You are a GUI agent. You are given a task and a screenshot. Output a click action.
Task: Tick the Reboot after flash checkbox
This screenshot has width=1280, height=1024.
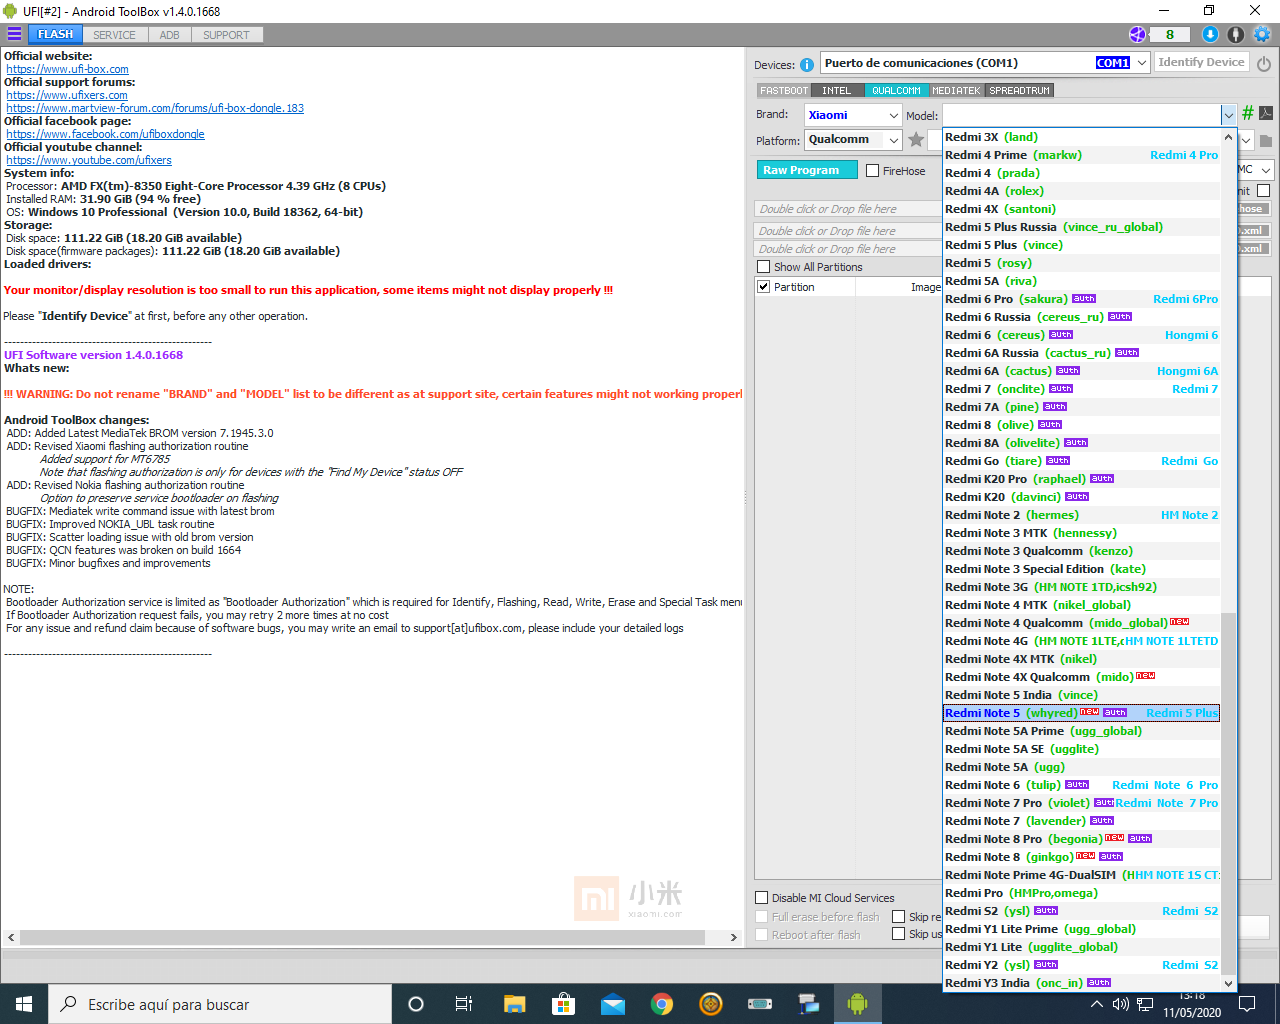coord(762,935)
